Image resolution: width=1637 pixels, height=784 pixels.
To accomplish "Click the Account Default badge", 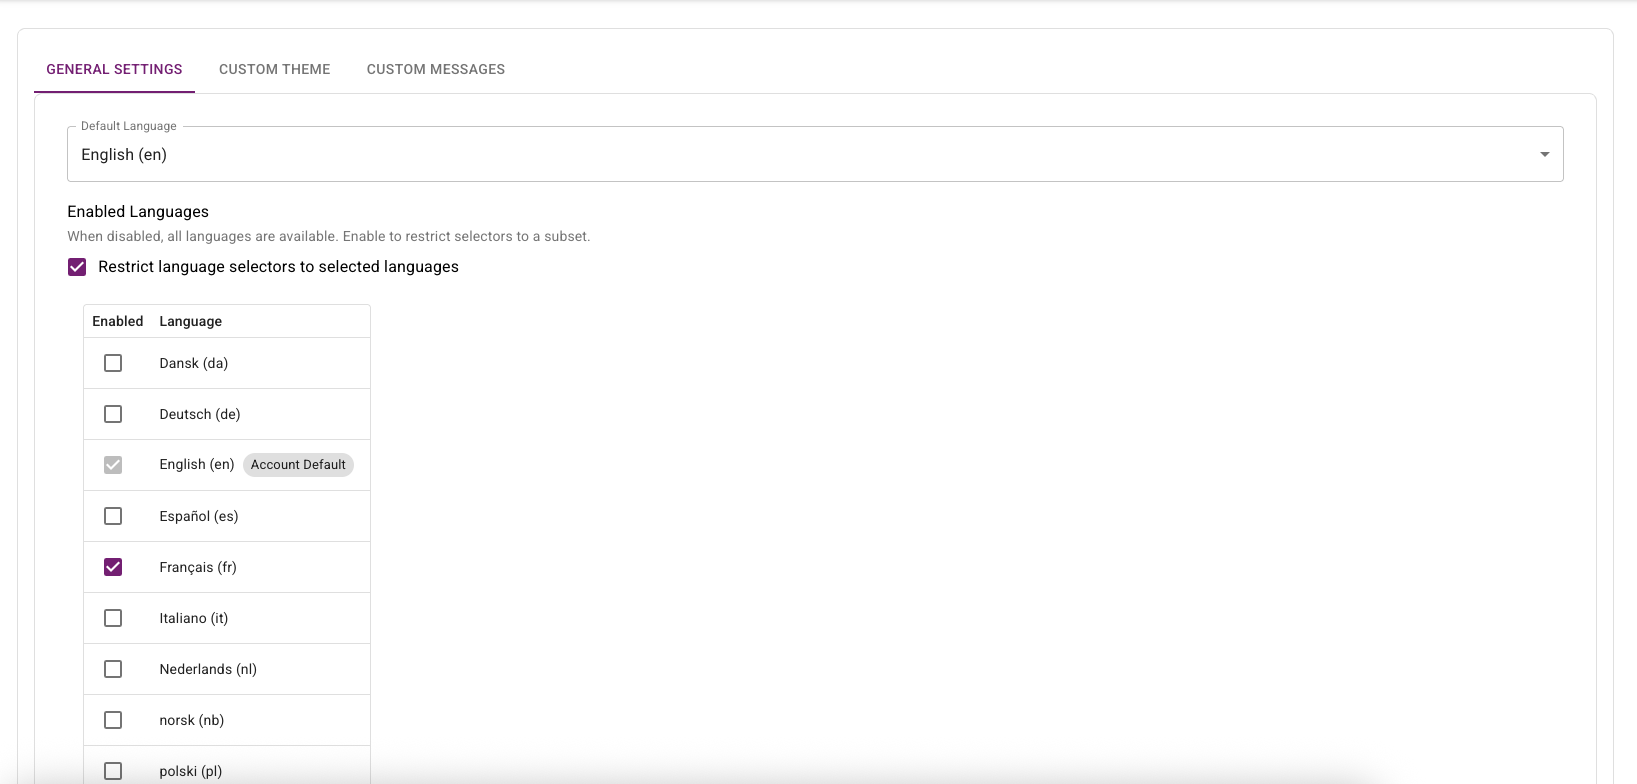I will (x=298, y=465).
